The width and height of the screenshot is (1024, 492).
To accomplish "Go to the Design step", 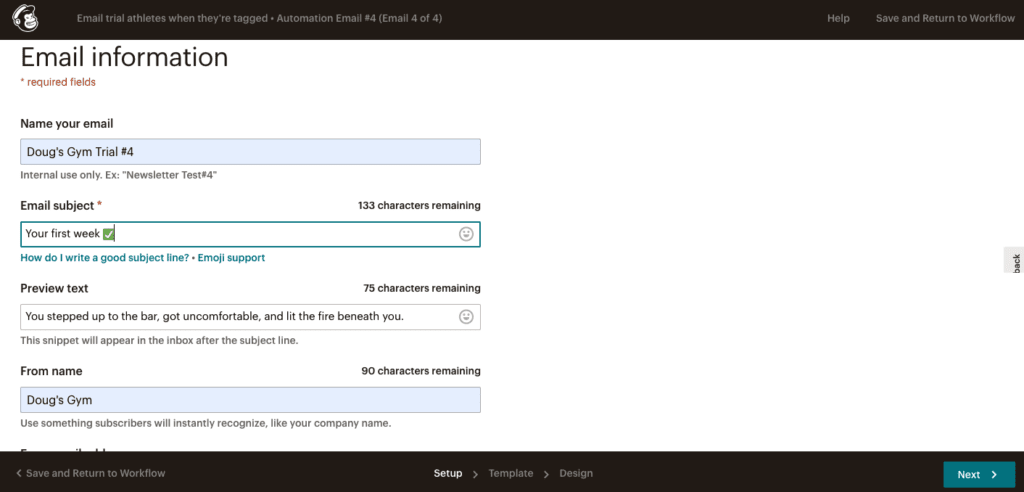I will tap(576, 473).
